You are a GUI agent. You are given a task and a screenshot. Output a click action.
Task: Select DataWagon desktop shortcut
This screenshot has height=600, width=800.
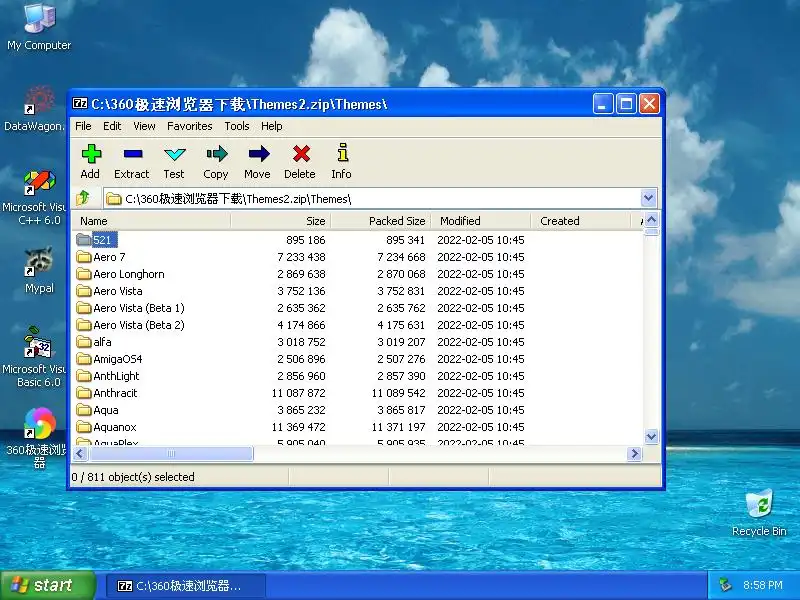pyautogui.click(x=35, y=109)
